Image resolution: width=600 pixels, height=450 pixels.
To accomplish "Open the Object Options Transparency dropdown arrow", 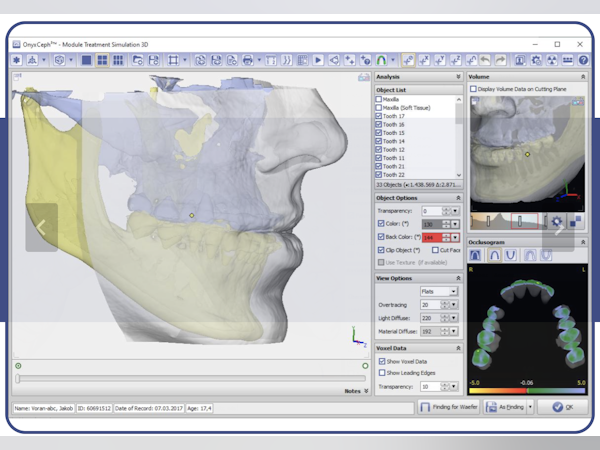I will 455,211.
